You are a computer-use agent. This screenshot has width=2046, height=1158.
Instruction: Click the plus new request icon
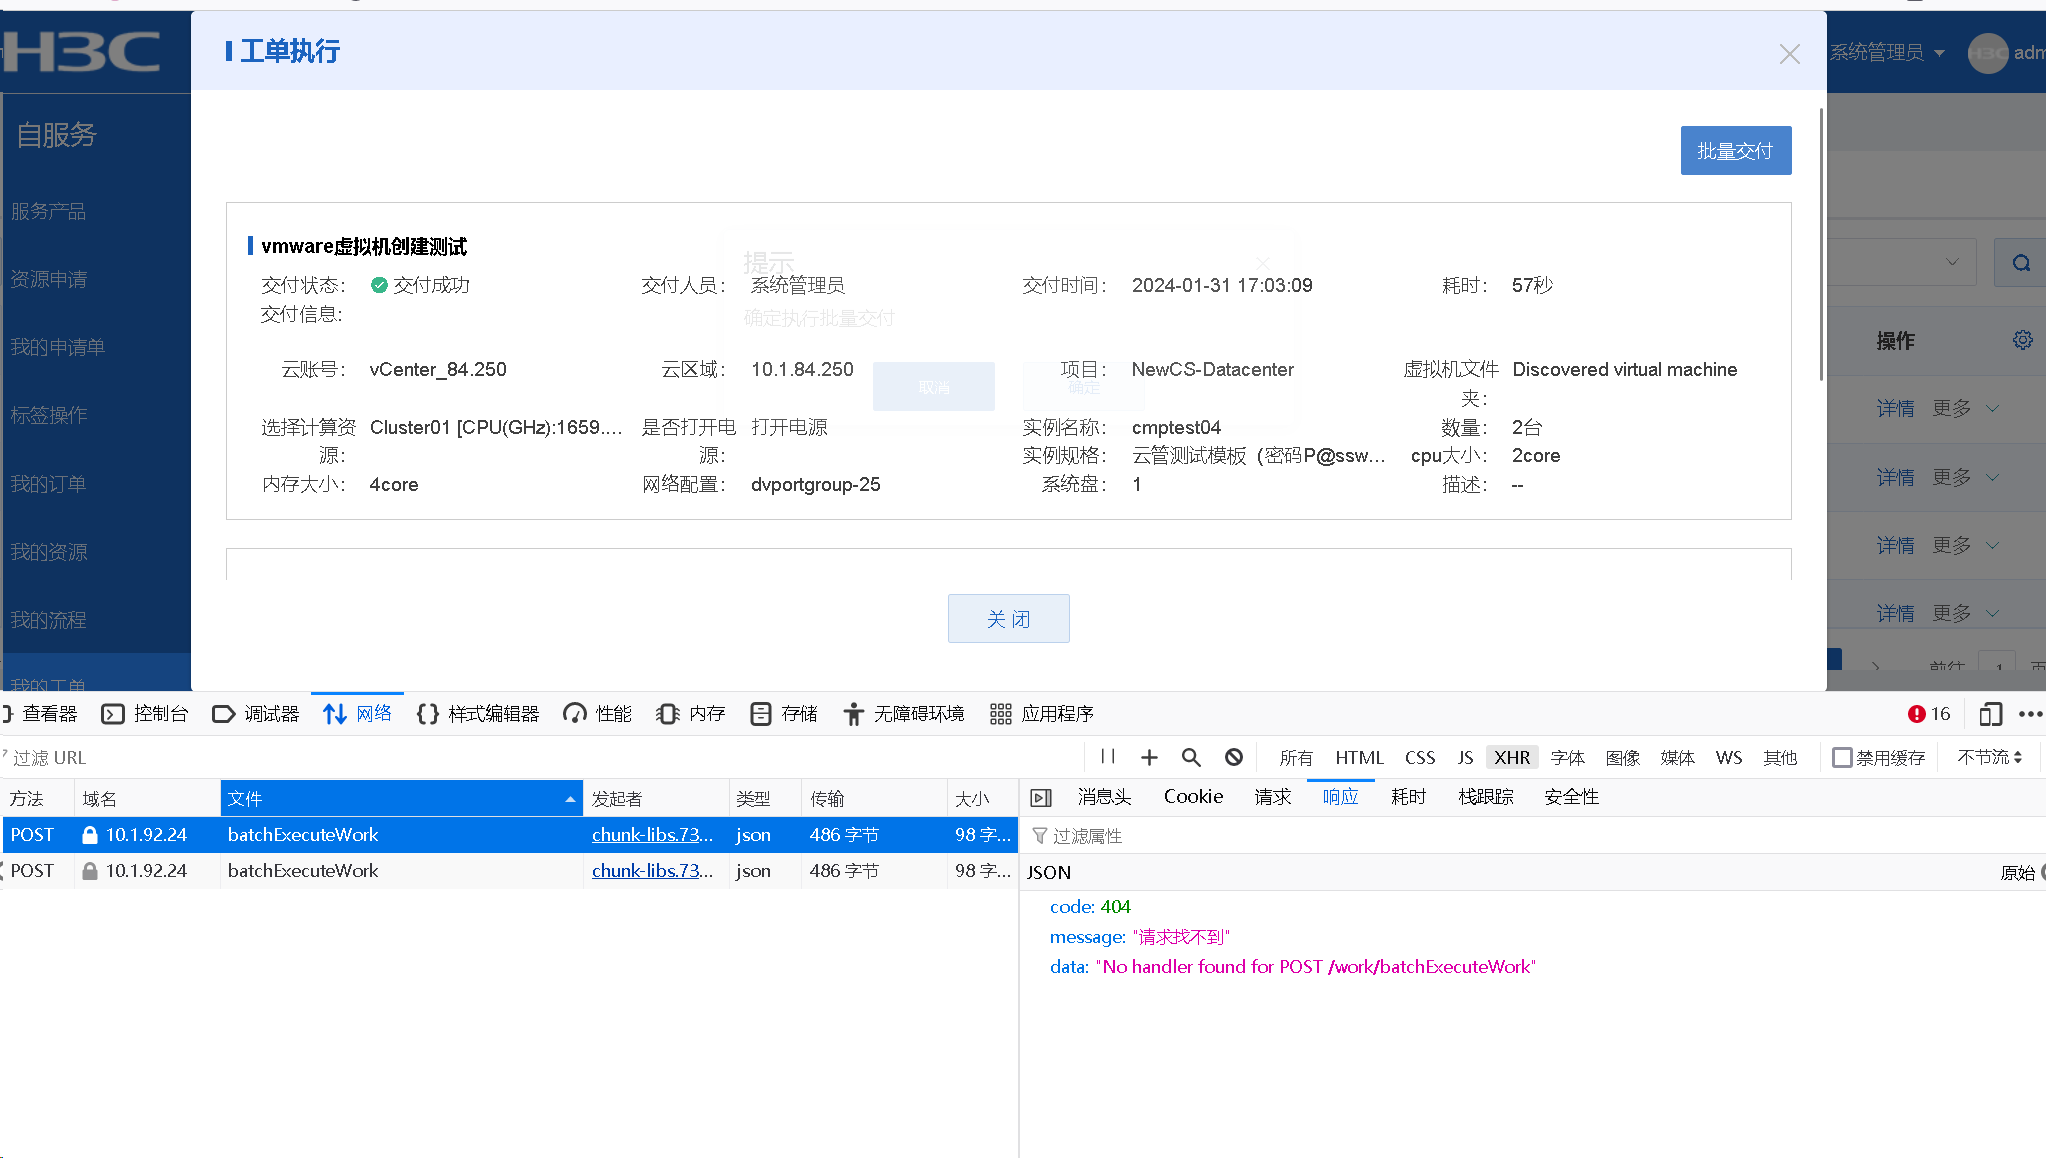coord(1149,757)
